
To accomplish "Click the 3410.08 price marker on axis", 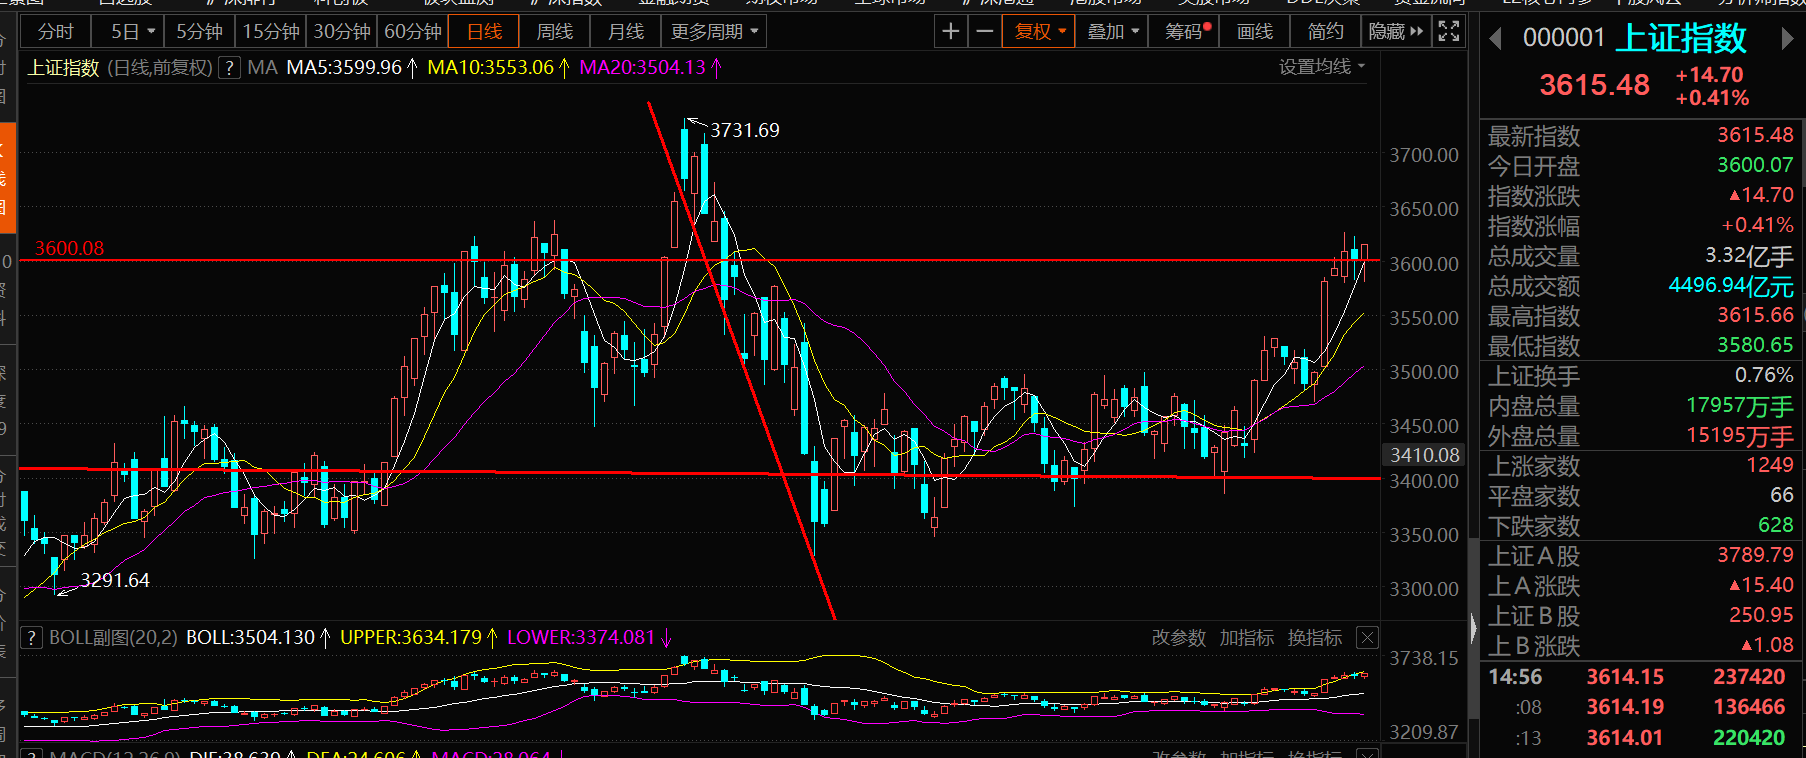I will (1424, 456).
